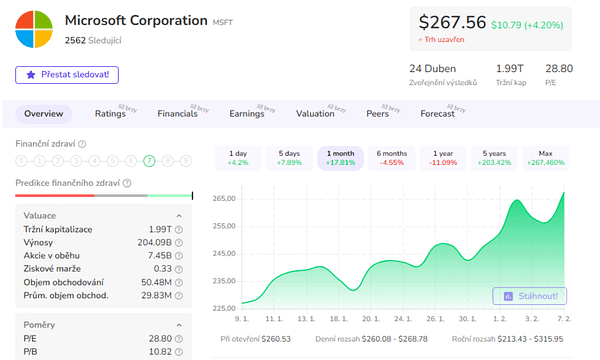Screen dimensions: 600x360
Task: Switch to the Forecast tab
Action: point(437,114)
